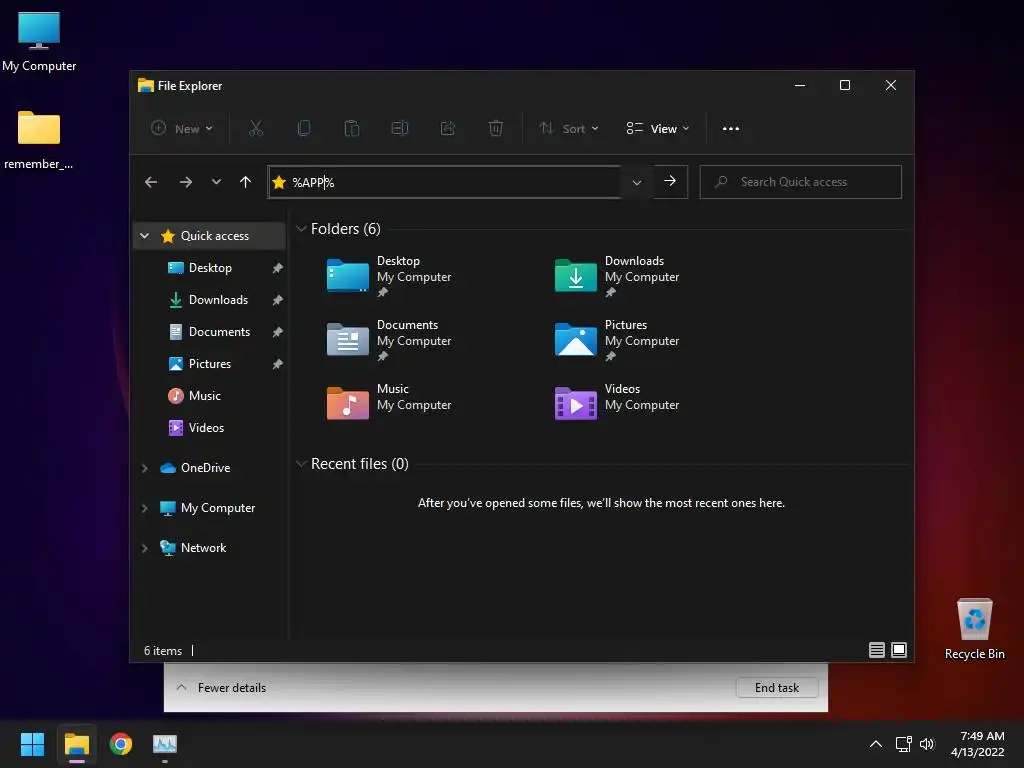This screenshot has width=1024, height=768.
Task: Unpin Desktop using its sidebar pin icon
Action: (x=278, y=268)
